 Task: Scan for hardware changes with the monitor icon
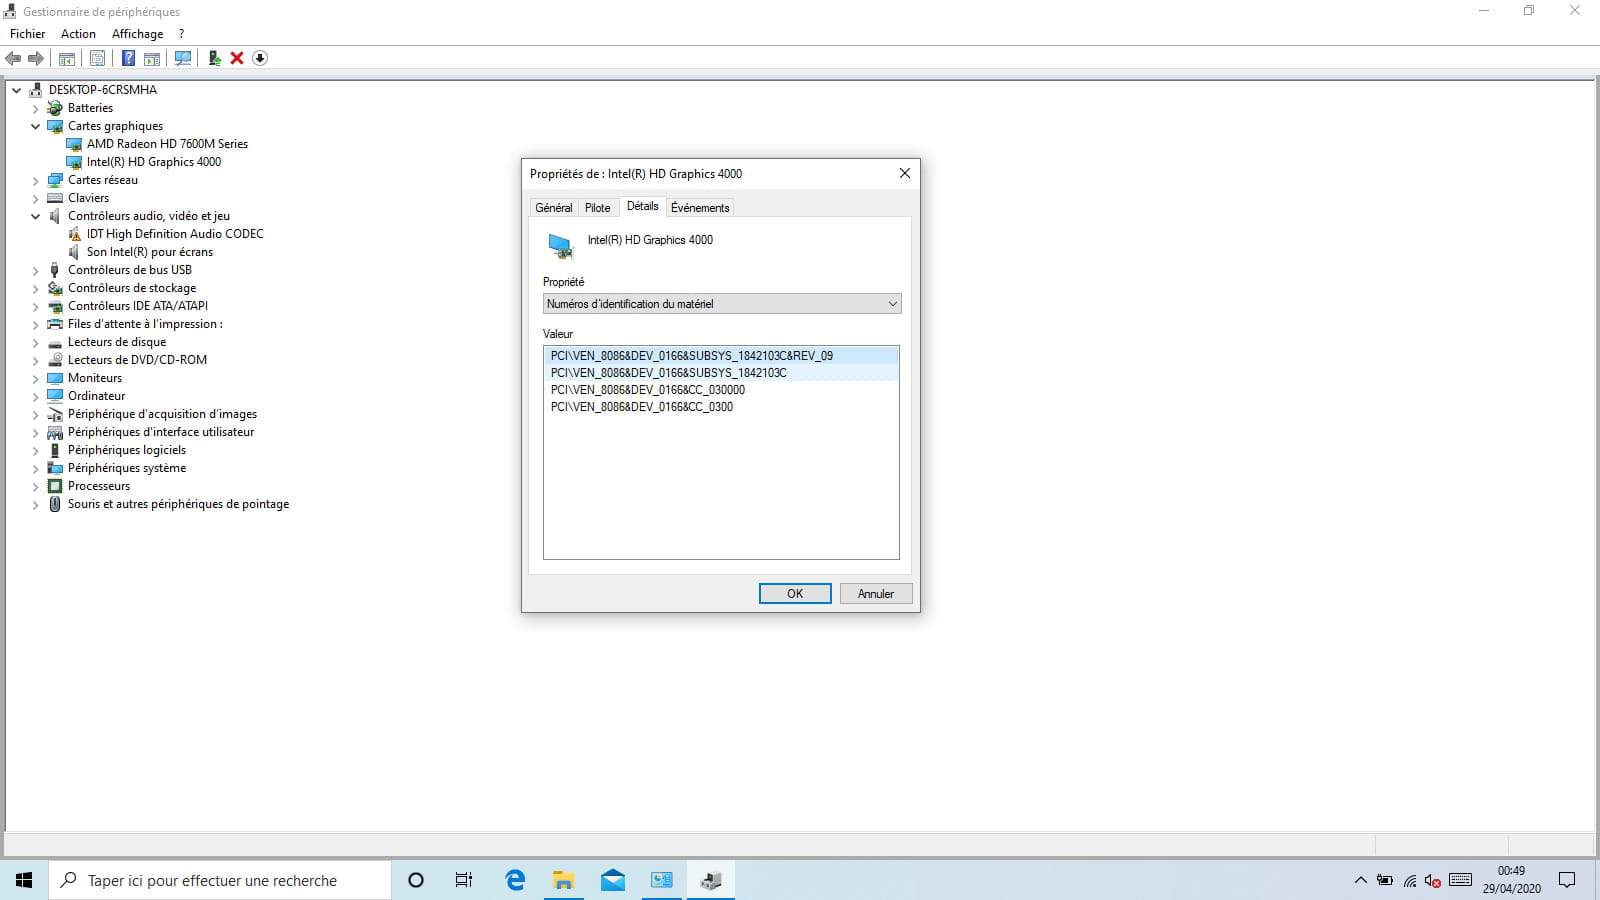point(183,58)
